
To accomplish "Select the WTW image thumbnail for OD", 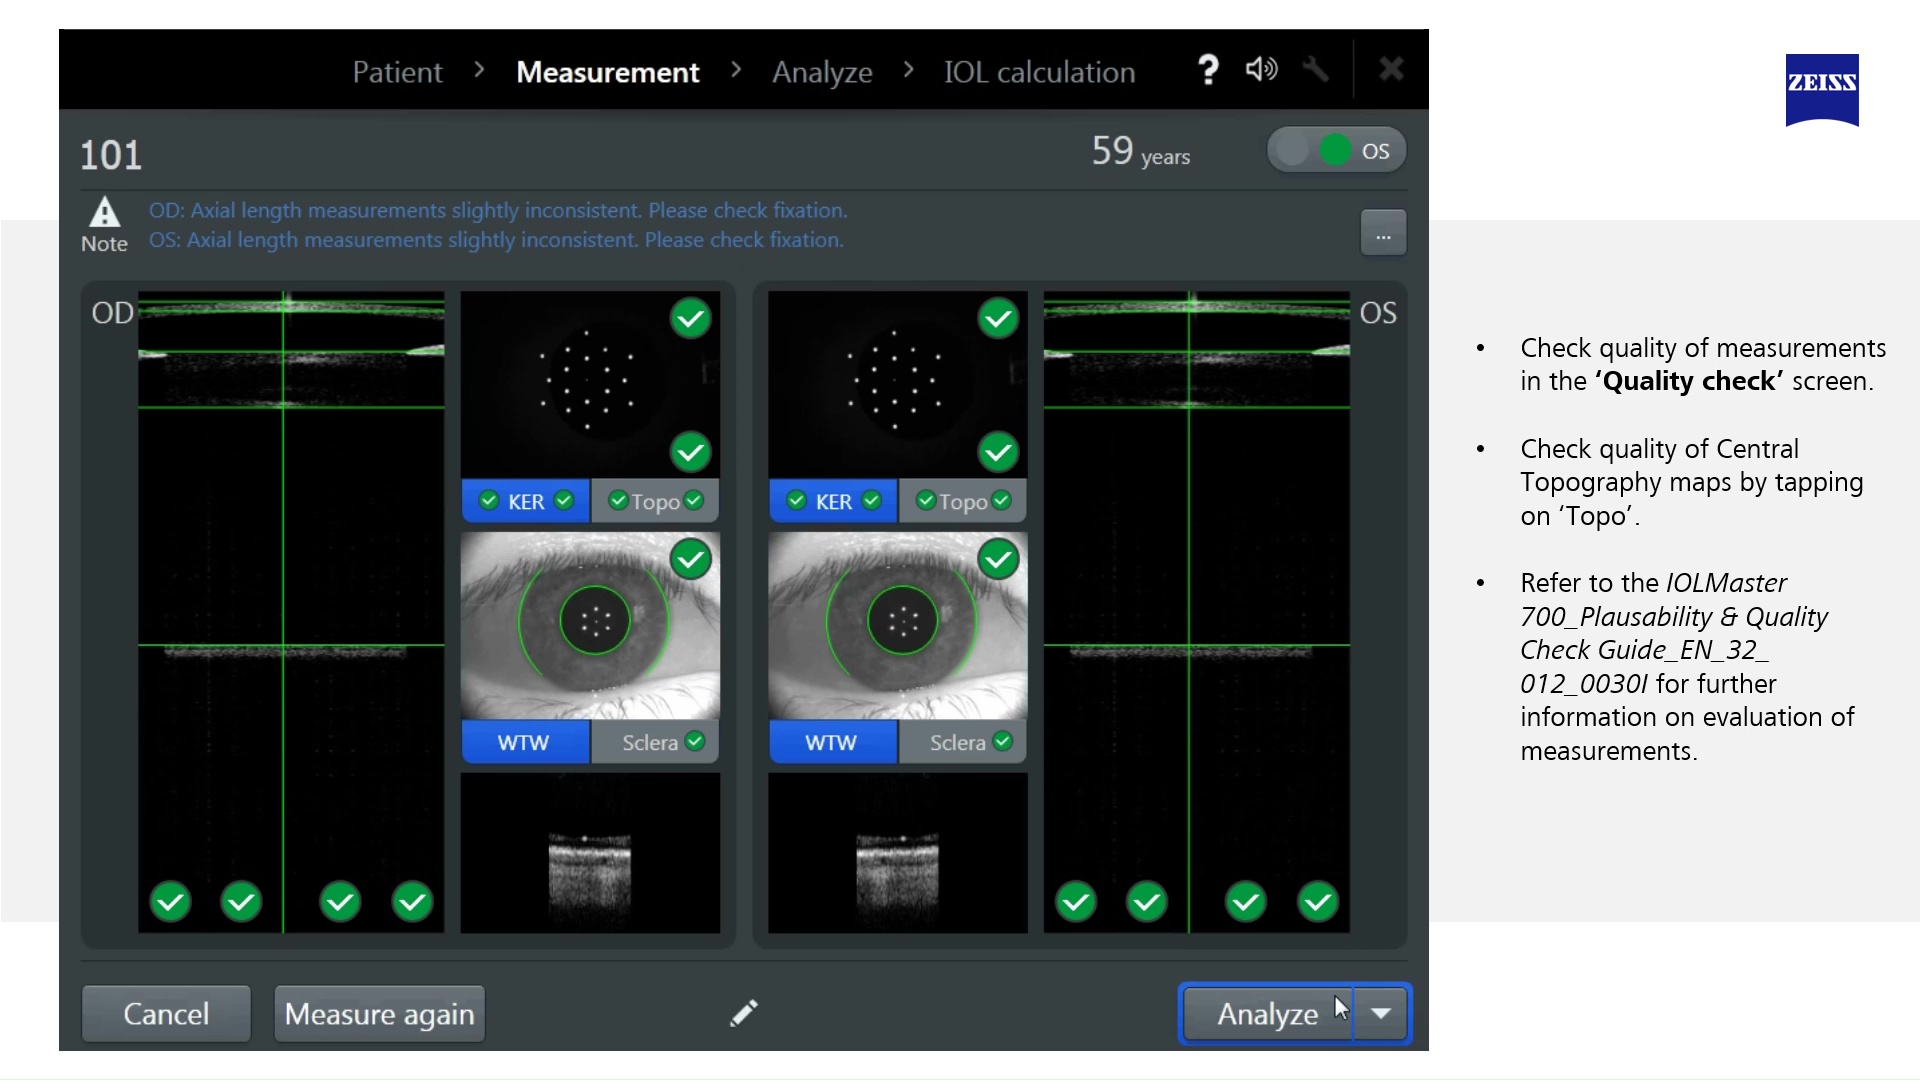I will point(590,626).
